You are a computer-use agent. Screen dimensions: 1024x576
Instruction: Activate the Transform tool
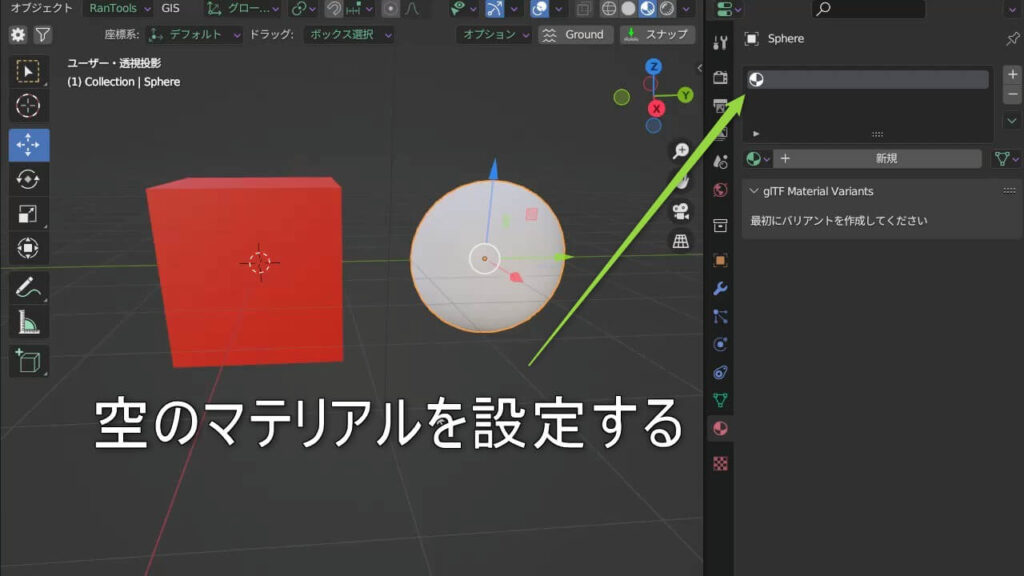coord(28,248)
